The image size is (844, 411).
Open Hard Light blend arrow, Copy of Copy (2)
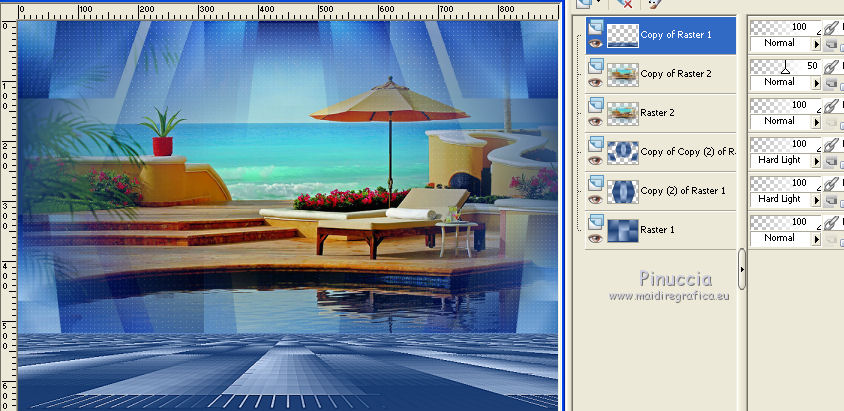[817, 162]
